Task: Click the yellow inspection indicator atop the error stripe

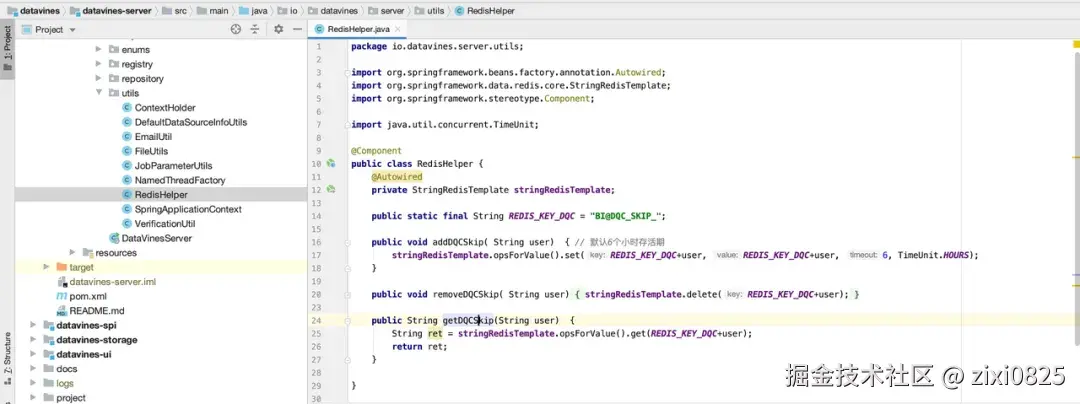Action: (x=1076, y=45)
